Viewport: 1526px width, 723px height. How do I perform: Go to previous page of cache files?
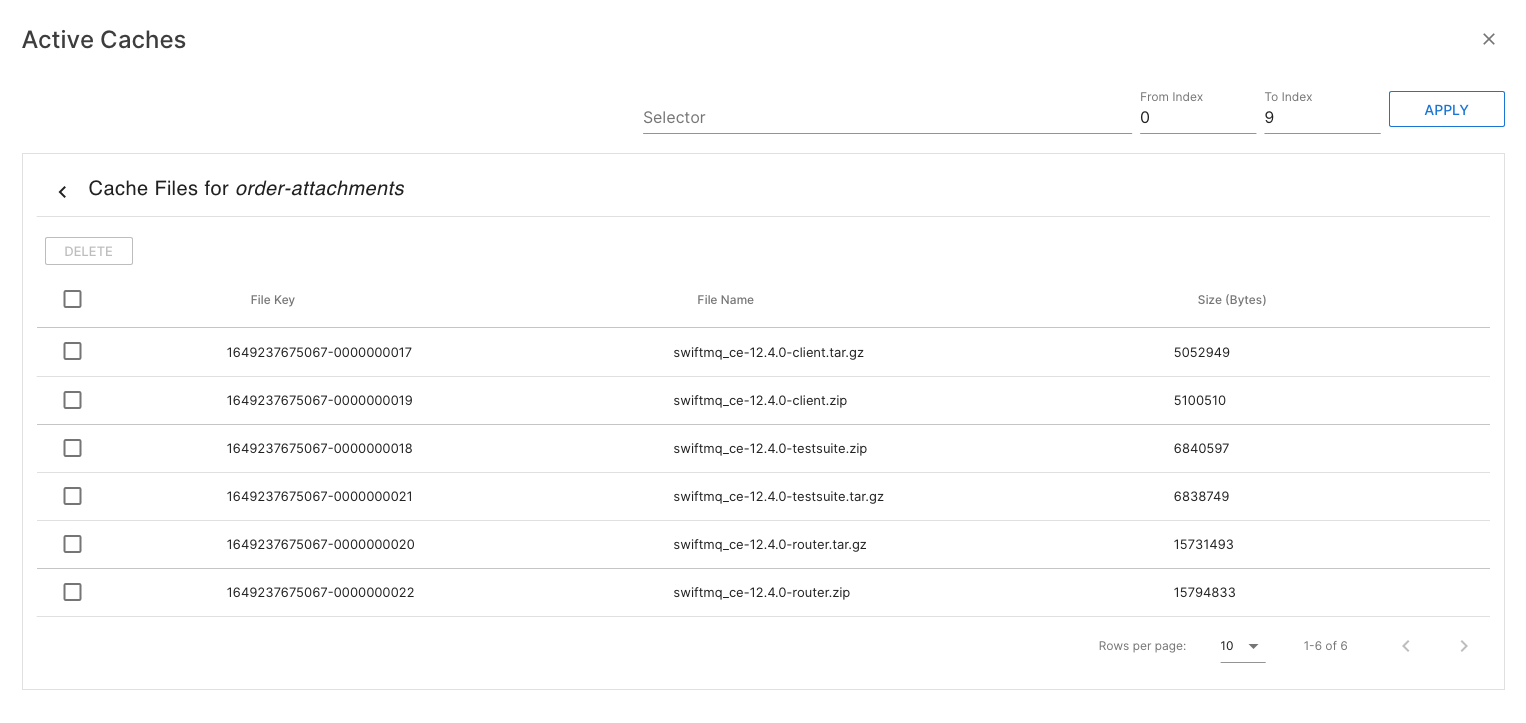(x=1405, y=646)
